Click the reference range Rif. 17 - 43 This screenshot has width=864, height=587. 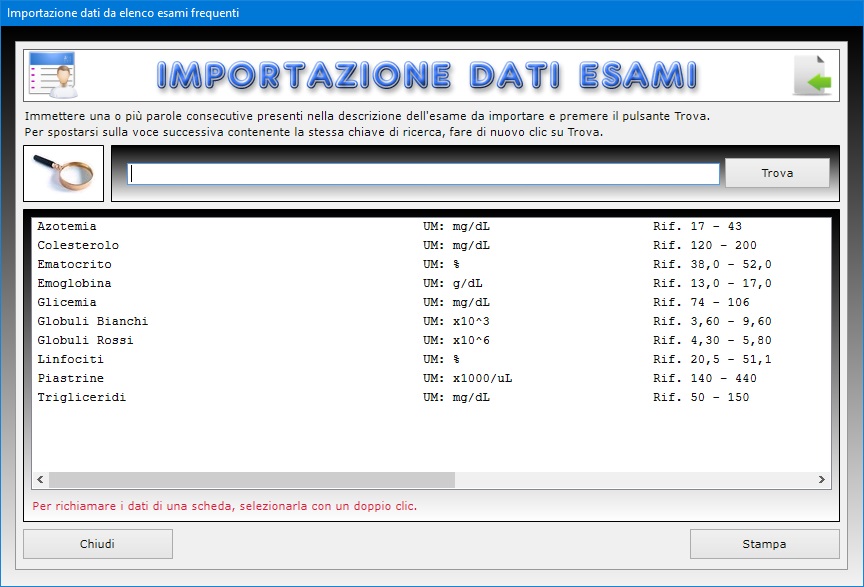click(697, 226)
